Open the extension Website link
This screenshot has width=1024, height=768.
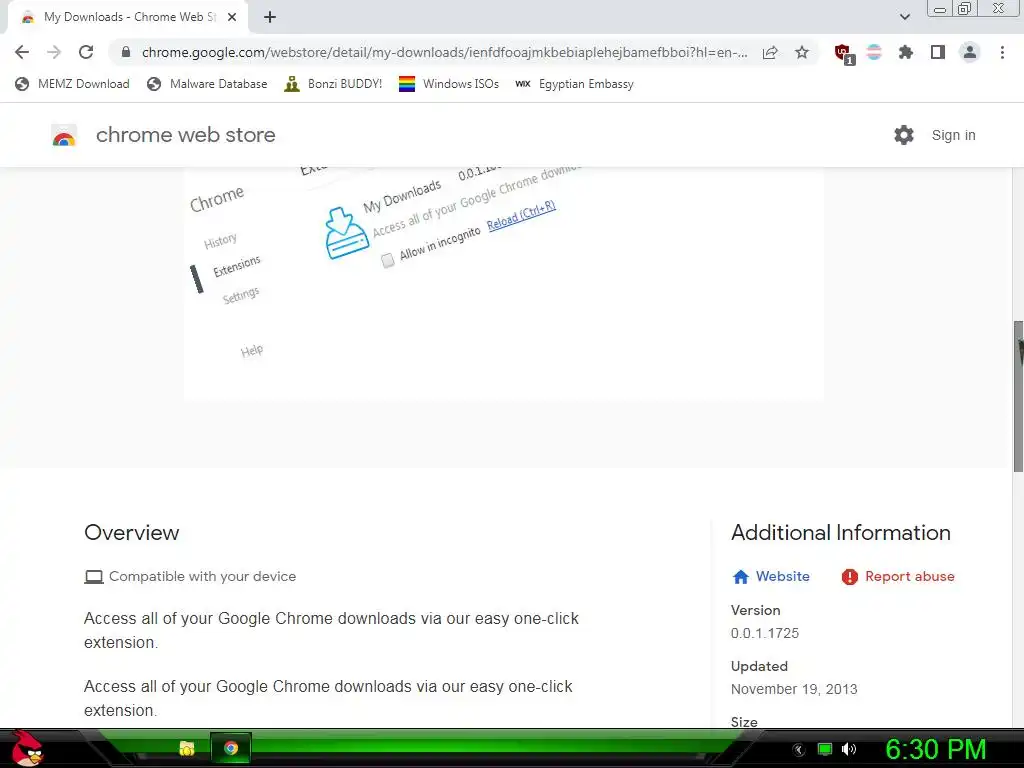(x=771, y=576)
